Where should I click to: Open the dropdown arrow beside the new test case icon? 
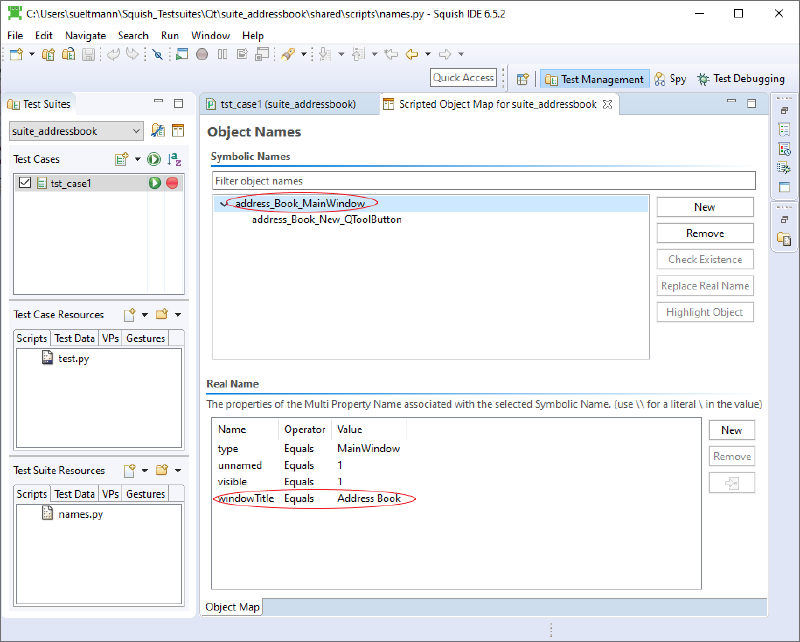137,159
